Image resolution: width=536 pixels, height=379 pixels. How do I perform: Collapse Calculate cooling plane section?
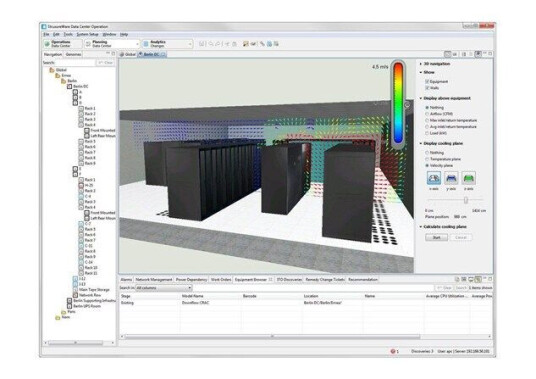pyautogui.click(x=421, y=227)
